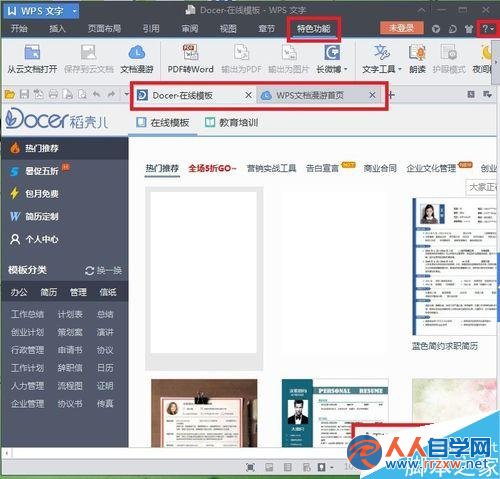Open 从云文档打开 cloud document icon
The image size is (500, 479).
(32, 53)
